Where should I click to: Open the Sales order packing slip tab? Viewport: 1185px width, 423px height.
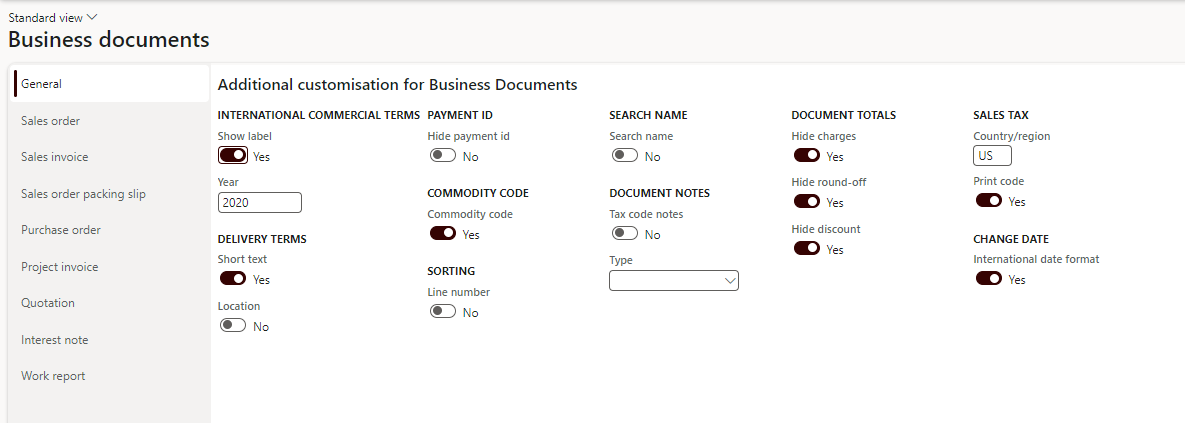(111, 194)
